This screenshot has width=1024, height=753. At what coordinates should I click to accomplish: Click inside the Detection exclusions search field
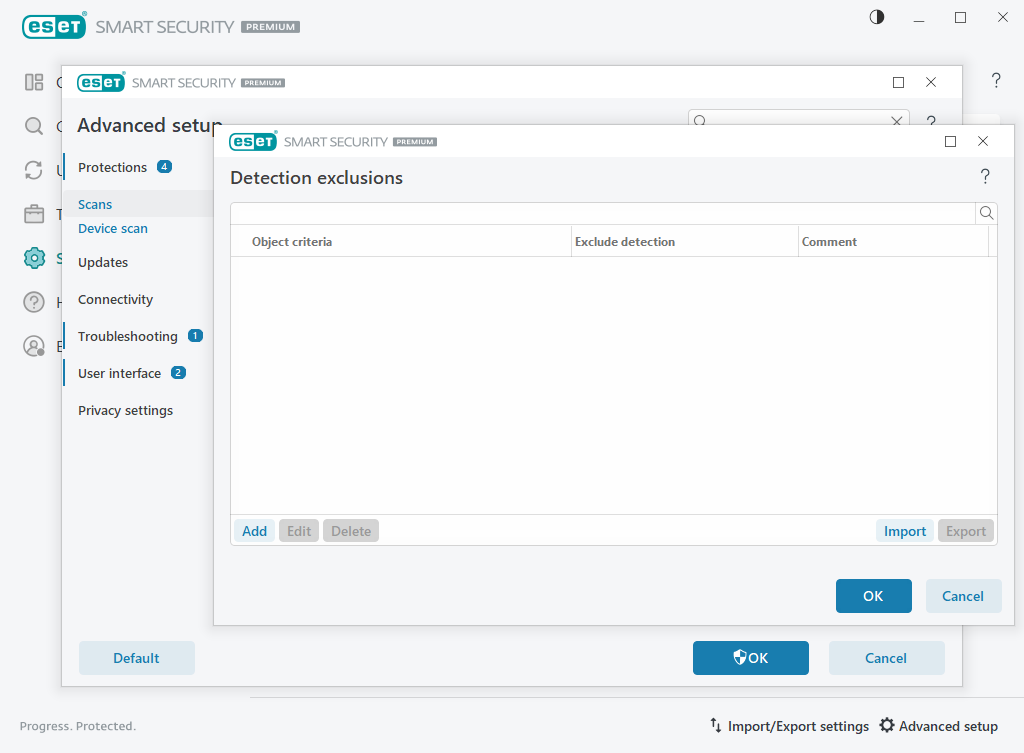pos(600,213)
